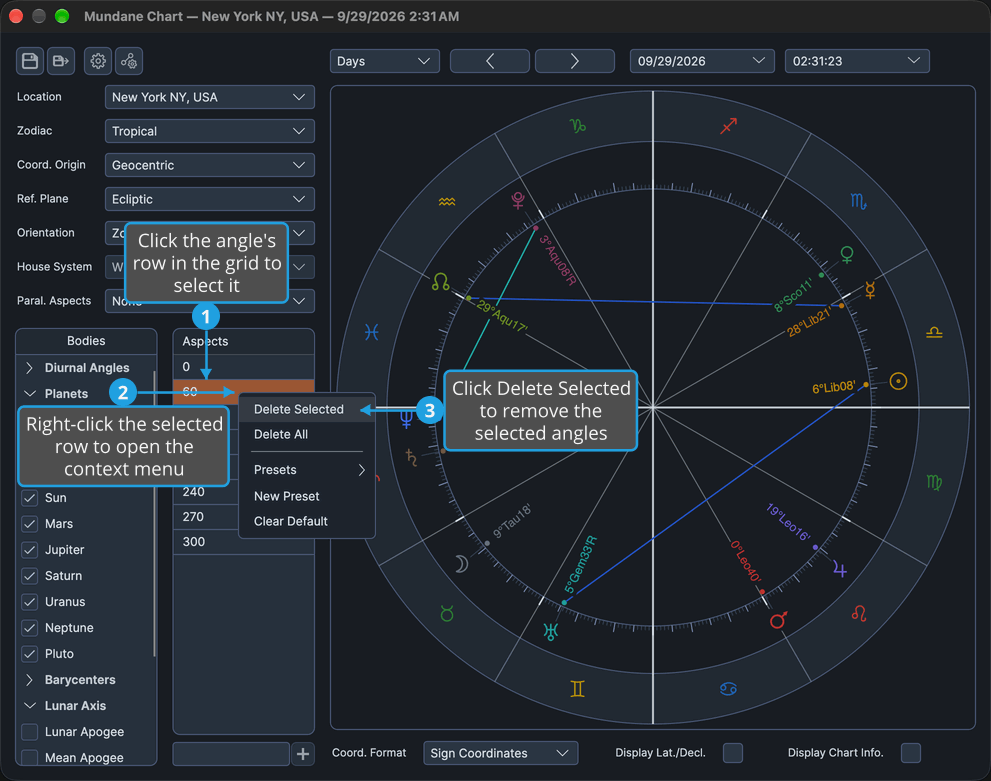Collapse the Lunar Axis group
Viewport: 991px width, 781px height.
pos(29,706)
